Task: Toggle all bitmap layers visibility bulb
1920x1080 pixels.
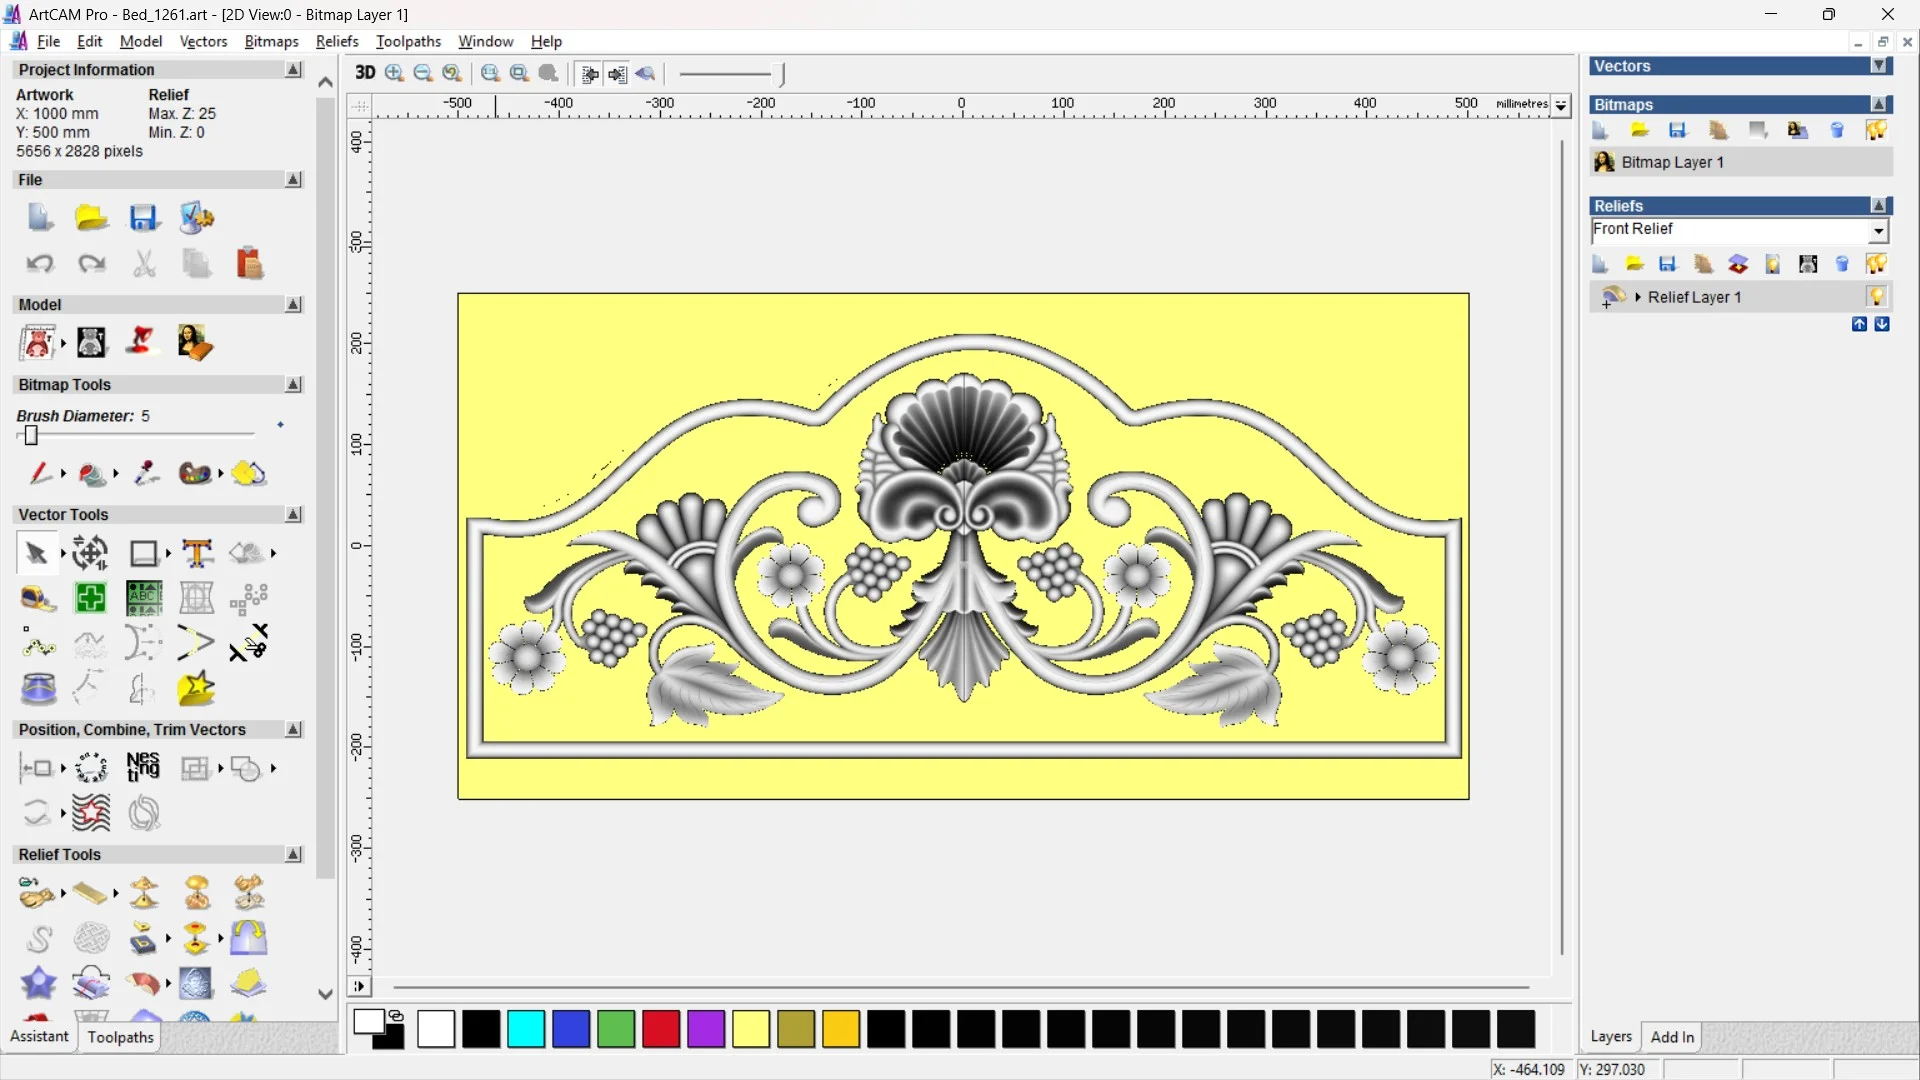Action: click(1876, 131)
